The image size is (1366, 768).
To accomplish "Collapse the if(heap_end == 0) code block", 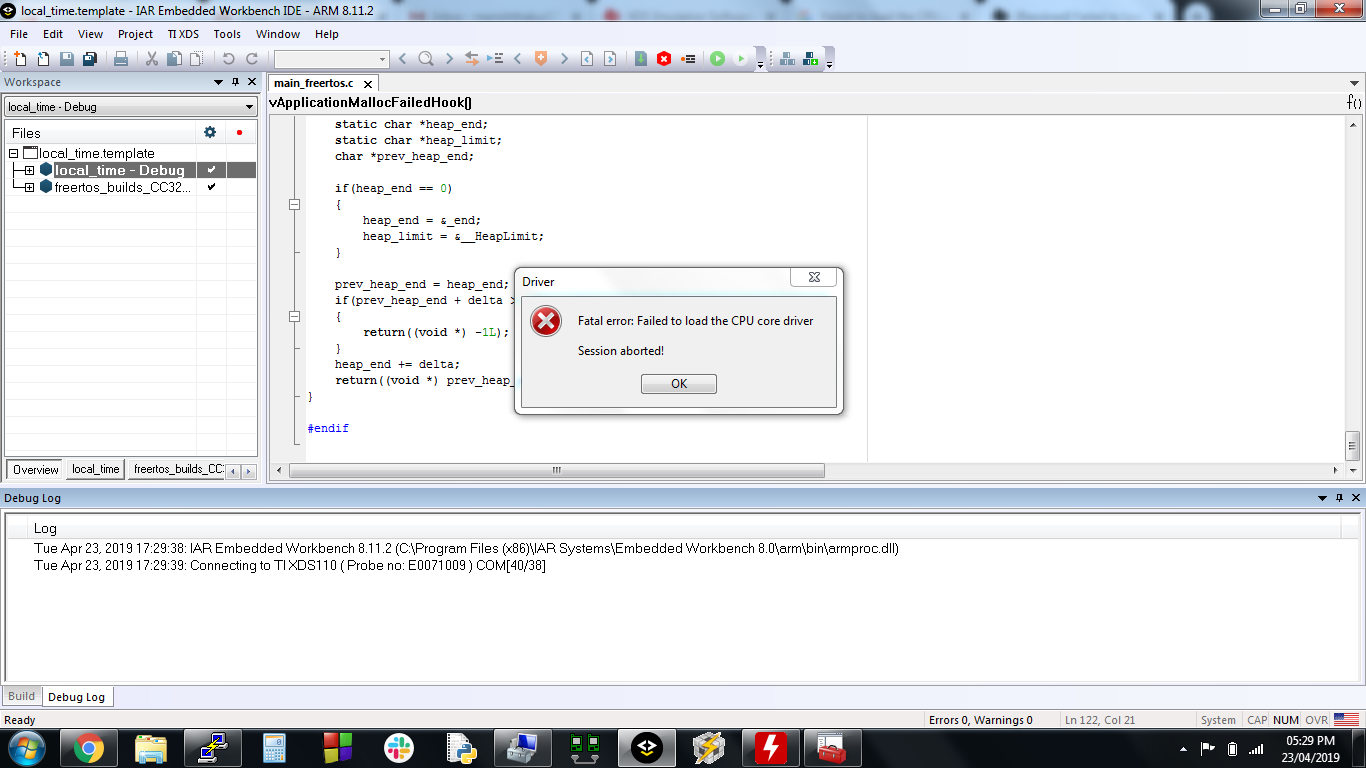I will (x=294, y=204).
